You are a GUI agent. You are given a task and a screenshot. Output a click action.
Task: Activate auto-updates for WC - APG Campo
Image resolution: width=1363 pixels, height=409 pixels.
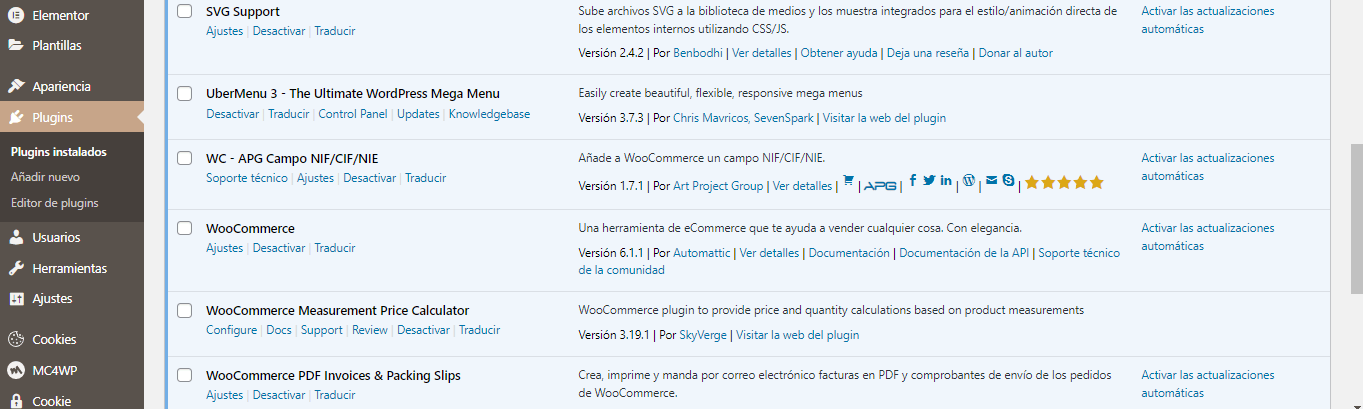pyautogui.click(x=1208, y=167)
